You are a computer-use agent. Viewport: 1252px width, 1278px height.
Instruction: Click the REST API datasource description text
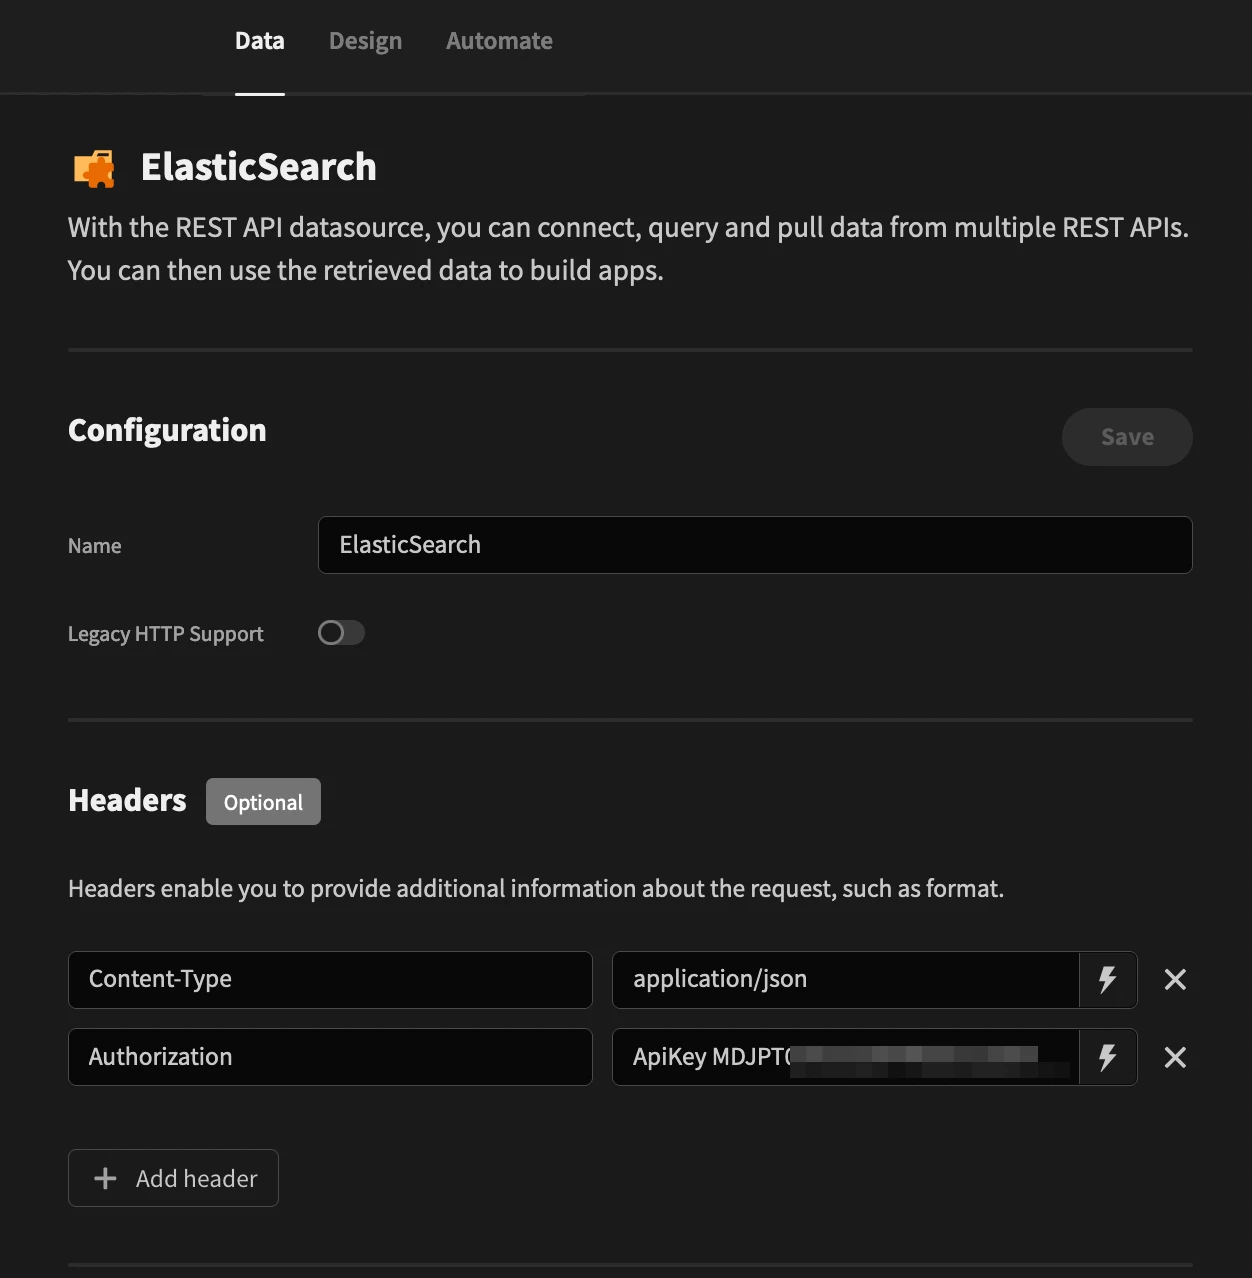click(x=628, y=249)
